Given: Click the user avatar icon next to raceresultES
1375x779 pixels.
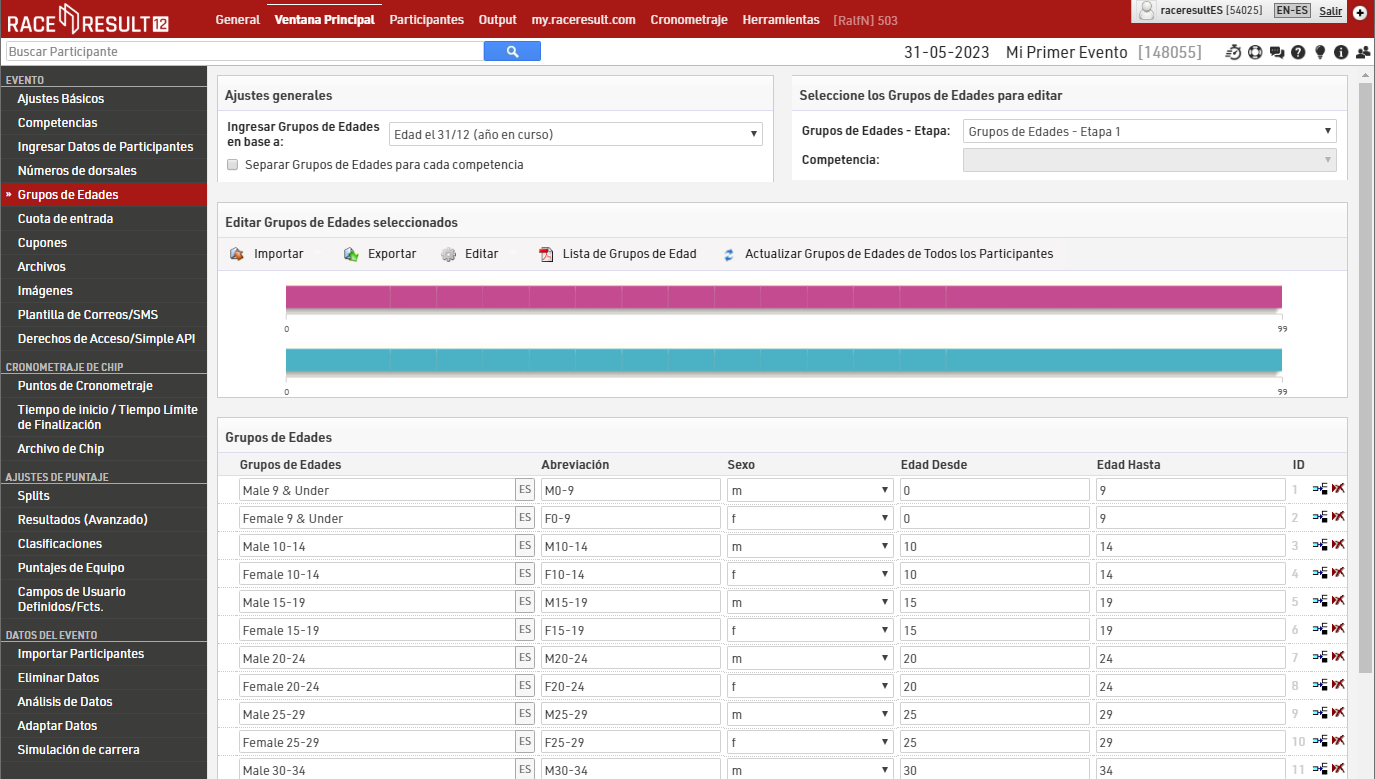Looking at the screenshot, I should point(1147,10).
